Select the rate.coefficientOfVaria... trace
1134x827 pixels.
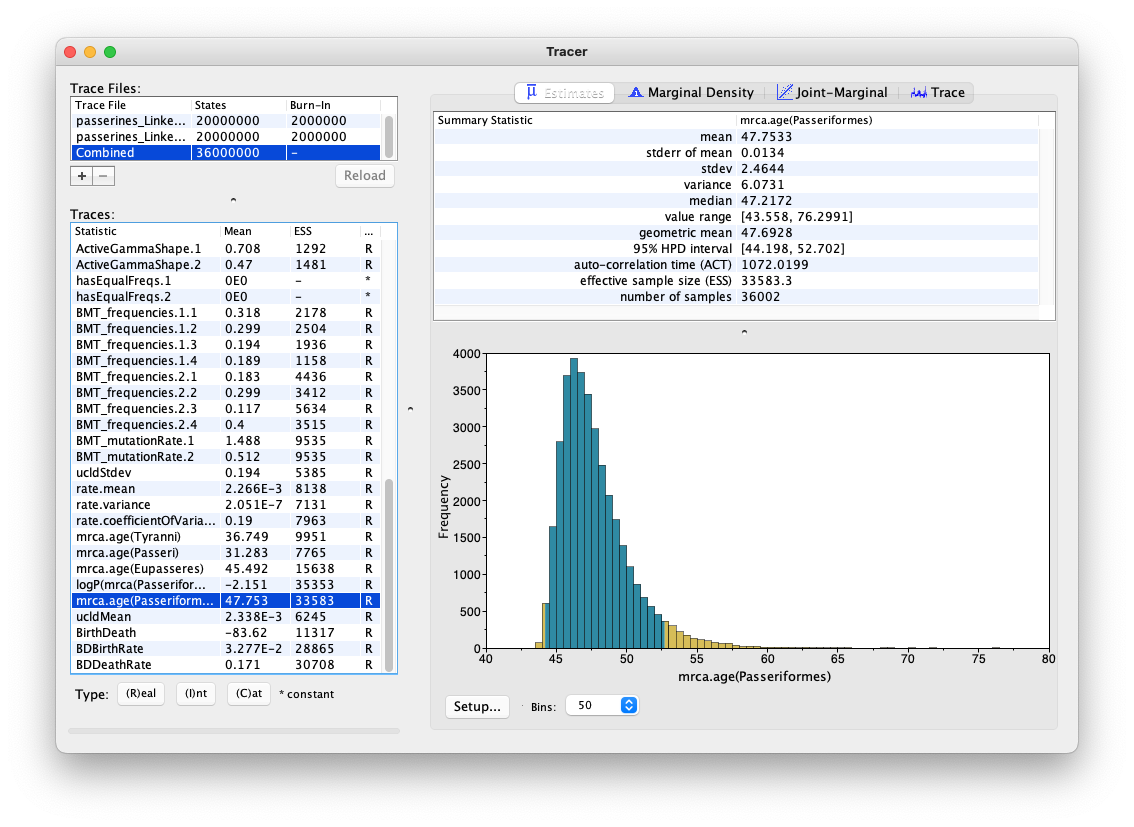pyautogui.click(x=226, y=520)
